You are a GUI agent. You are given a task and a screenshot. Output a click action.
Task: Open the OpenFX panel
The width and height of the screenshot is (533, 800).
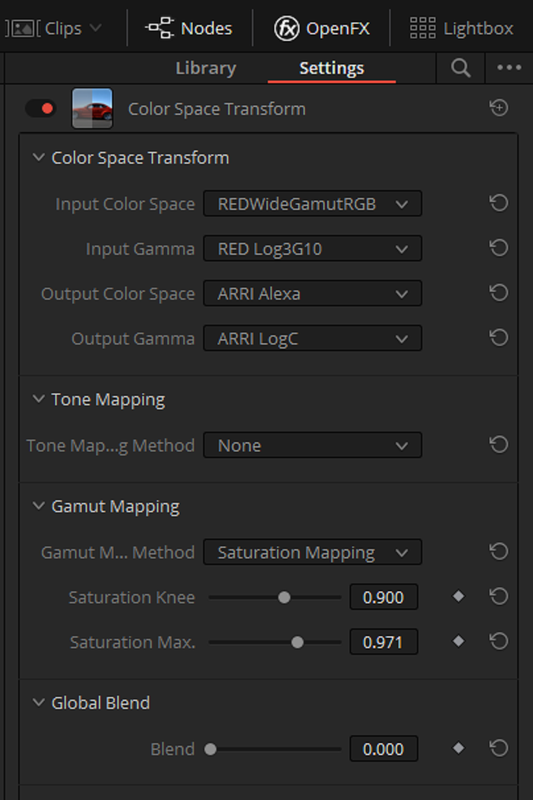tap(322, 28)
